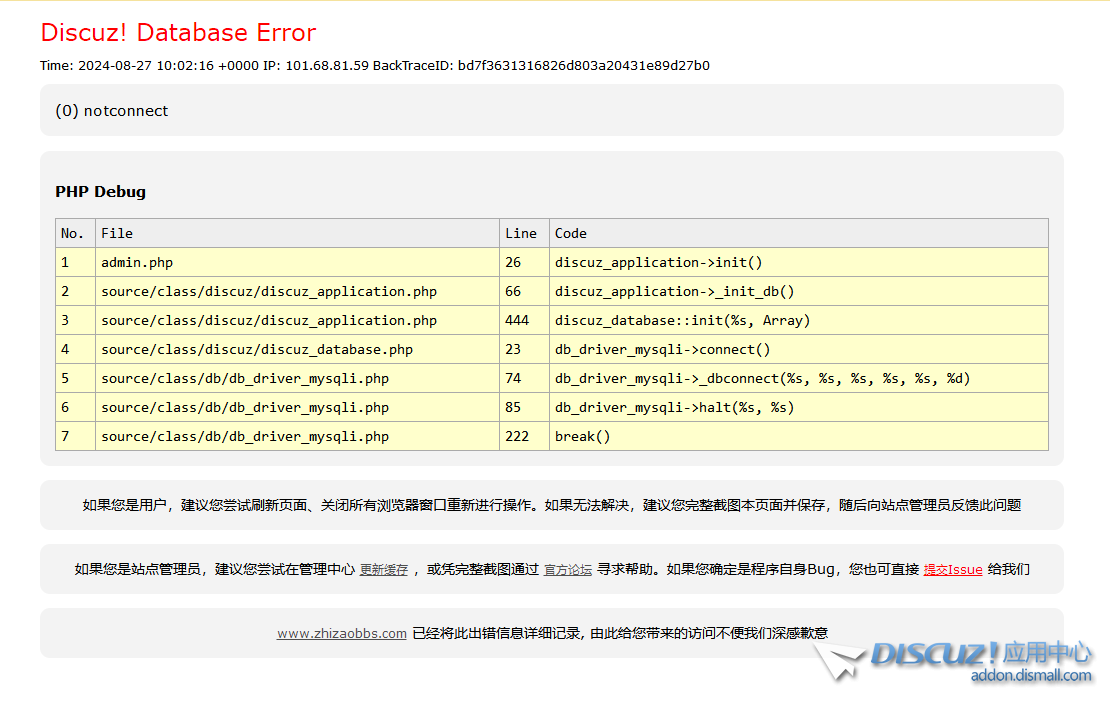Click the db_driver_mysqli->connect() code cell
The image size is (1110, 701).
coord(663,349)
